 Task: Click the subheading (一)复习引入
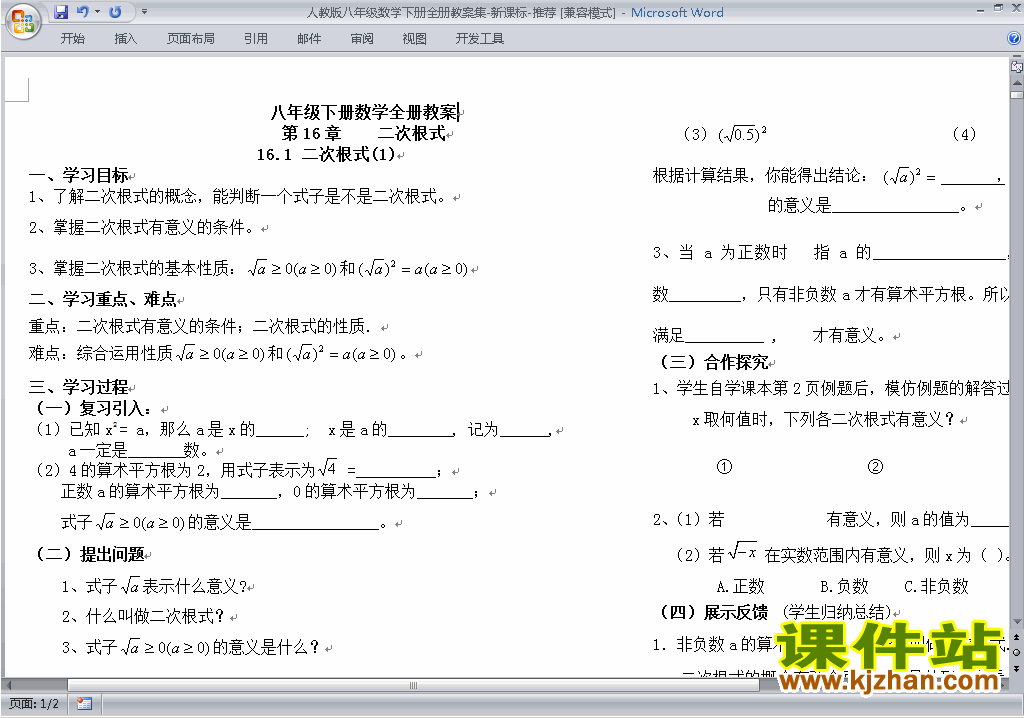click(95, 408)
